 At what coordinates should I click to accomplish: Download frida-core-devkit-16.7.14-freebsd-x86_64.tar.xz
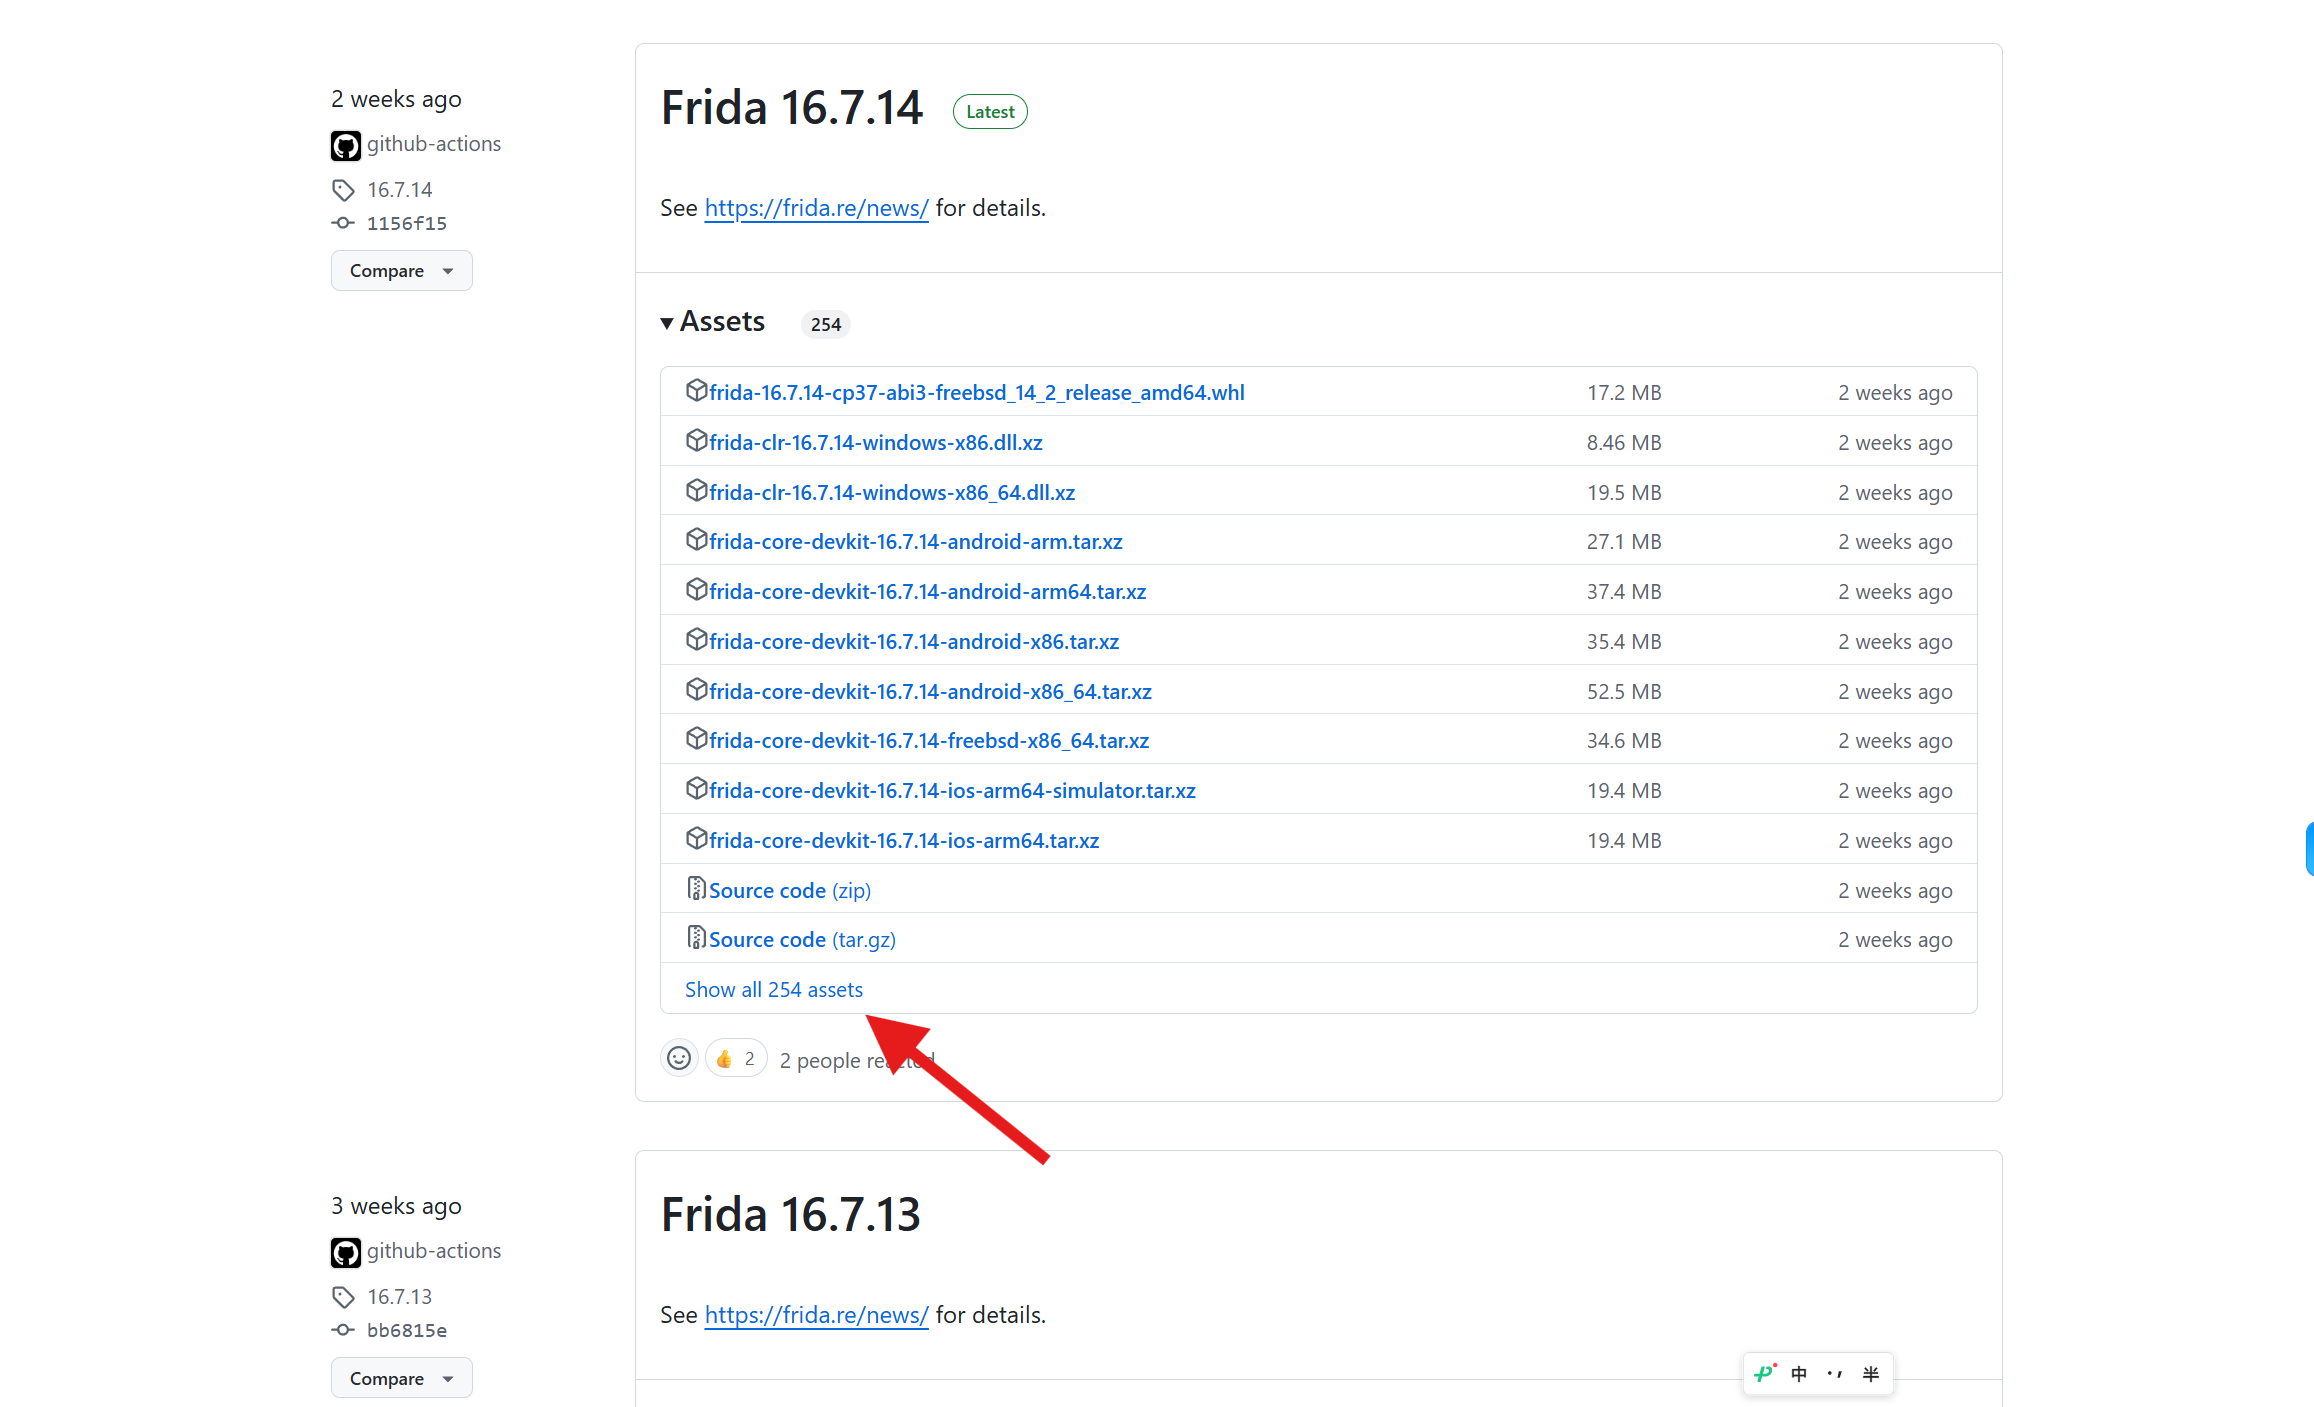click(x=929, y=741)
